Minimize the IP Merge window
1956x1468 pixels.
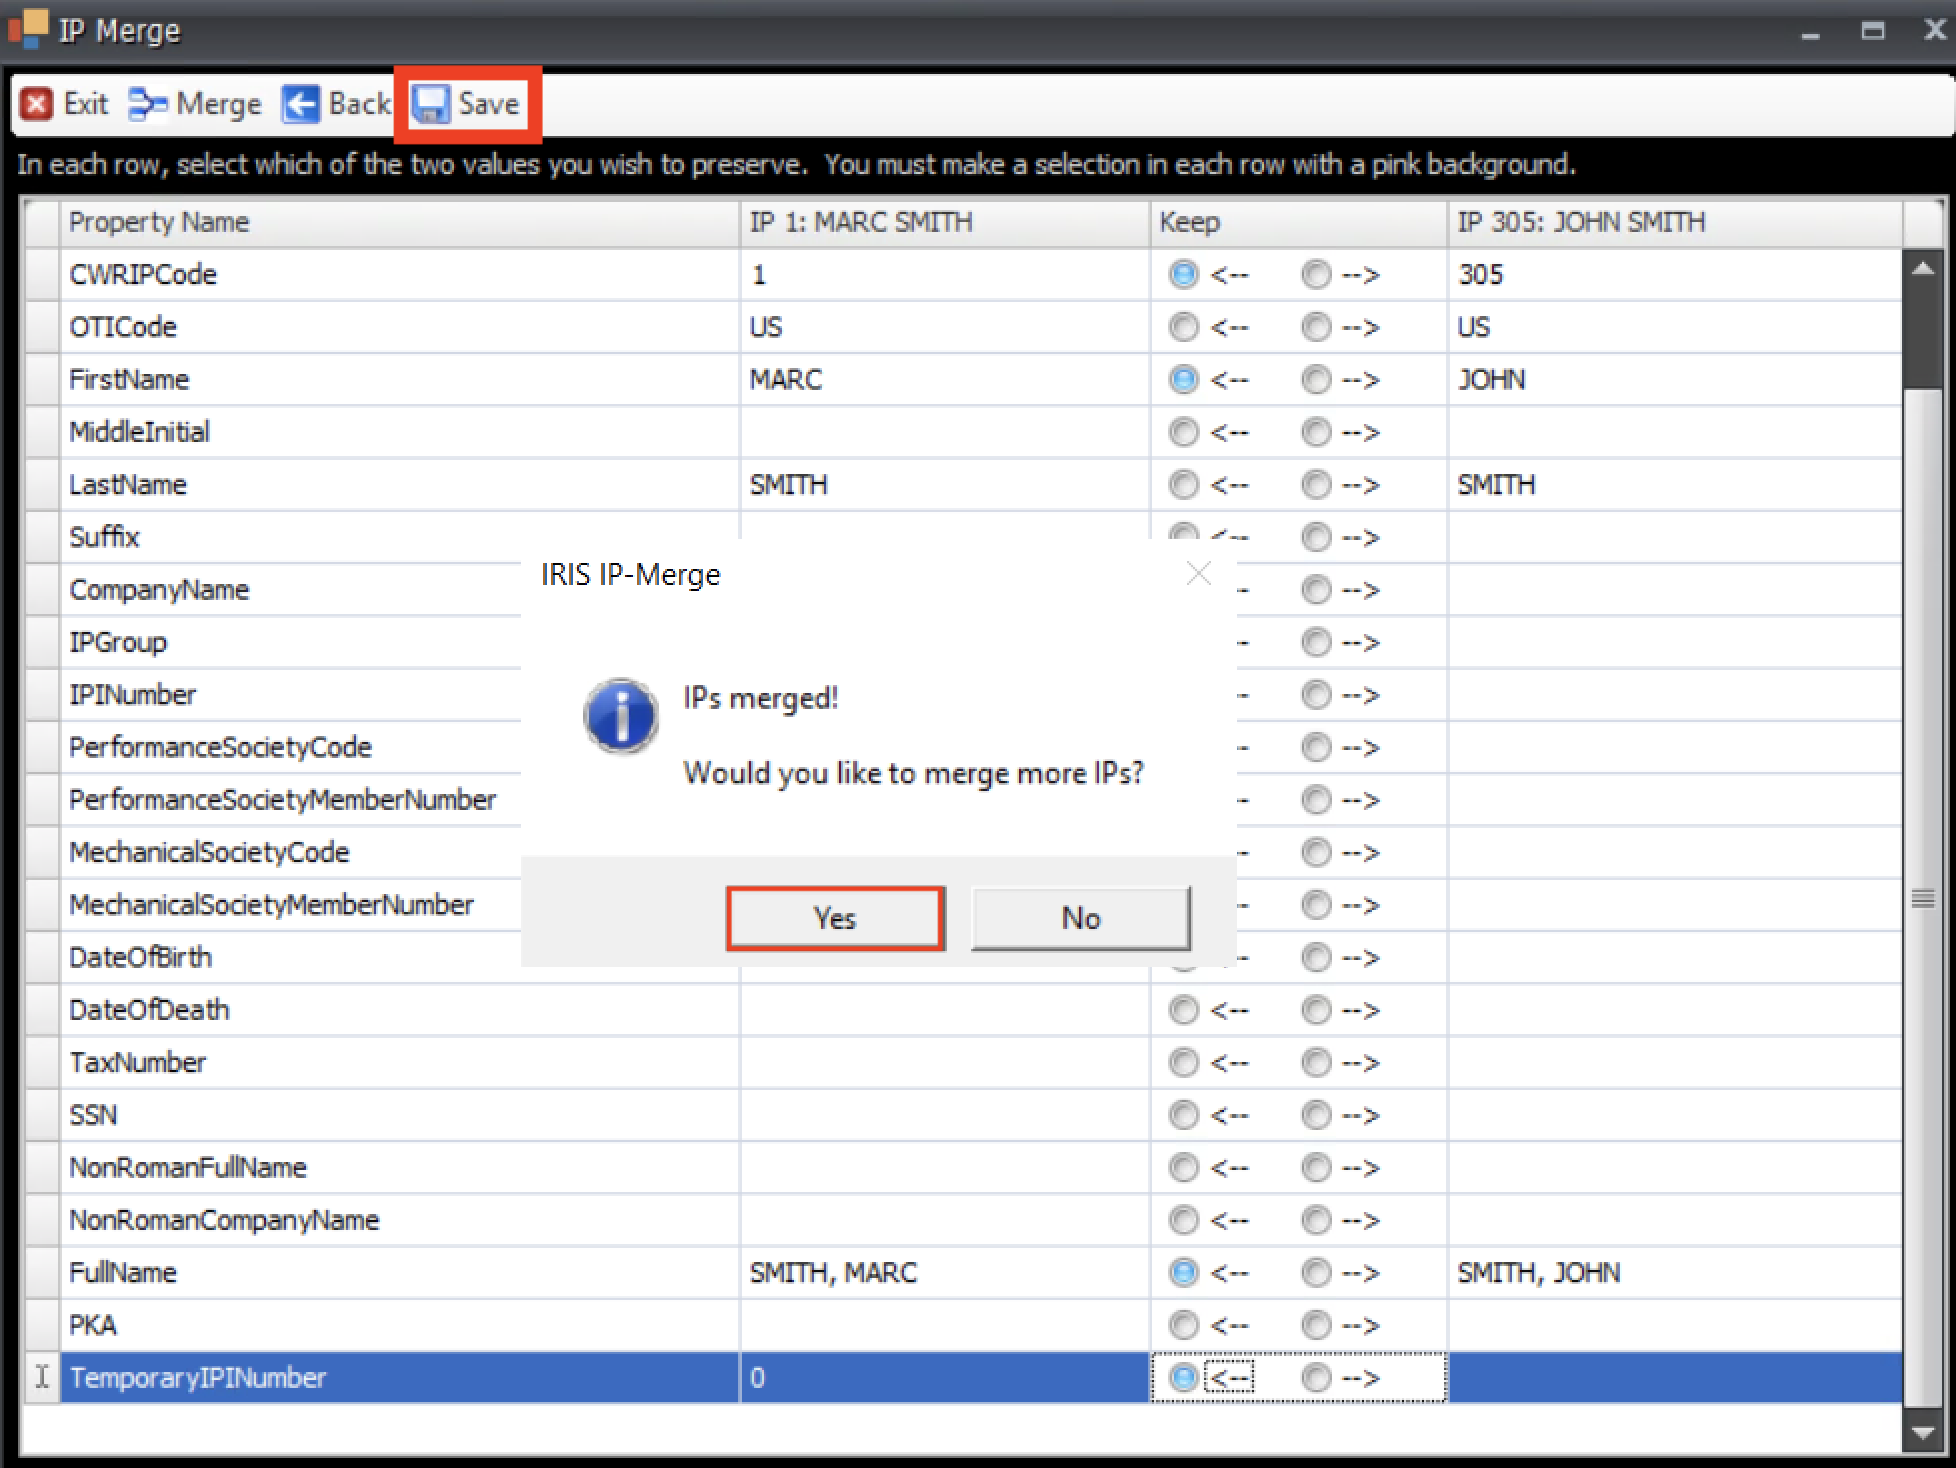coord(1810,35)
